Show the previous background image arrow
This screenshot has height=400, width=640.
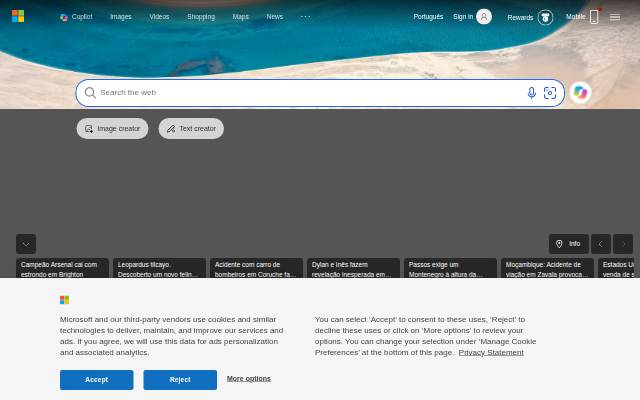coord(601,244)
